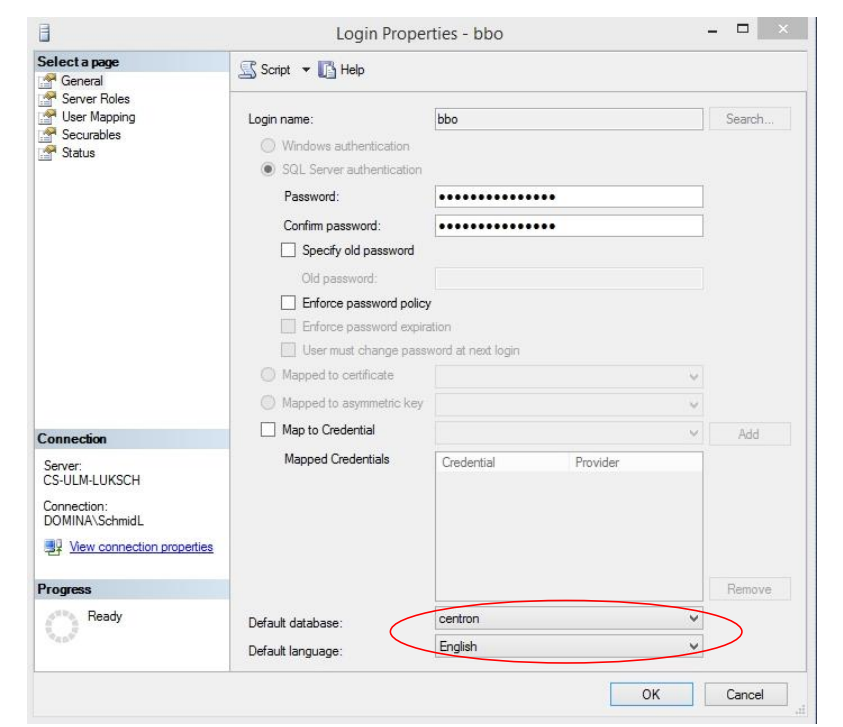Expand the Default database dropdown
This screenshot has height=727, width=843.
[694, 619]
